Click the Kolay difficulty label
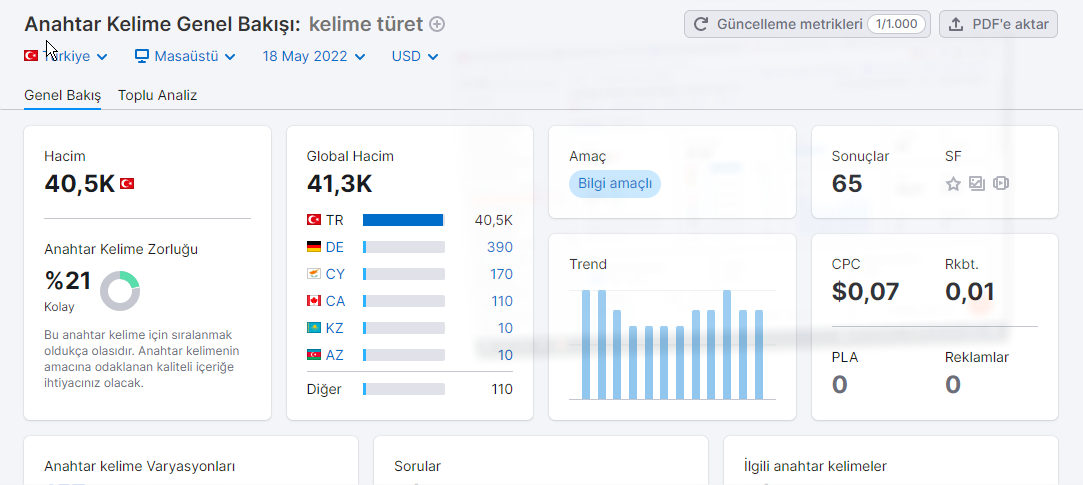The height and width of the screenshot is (485, 1083). pos(59,307)
